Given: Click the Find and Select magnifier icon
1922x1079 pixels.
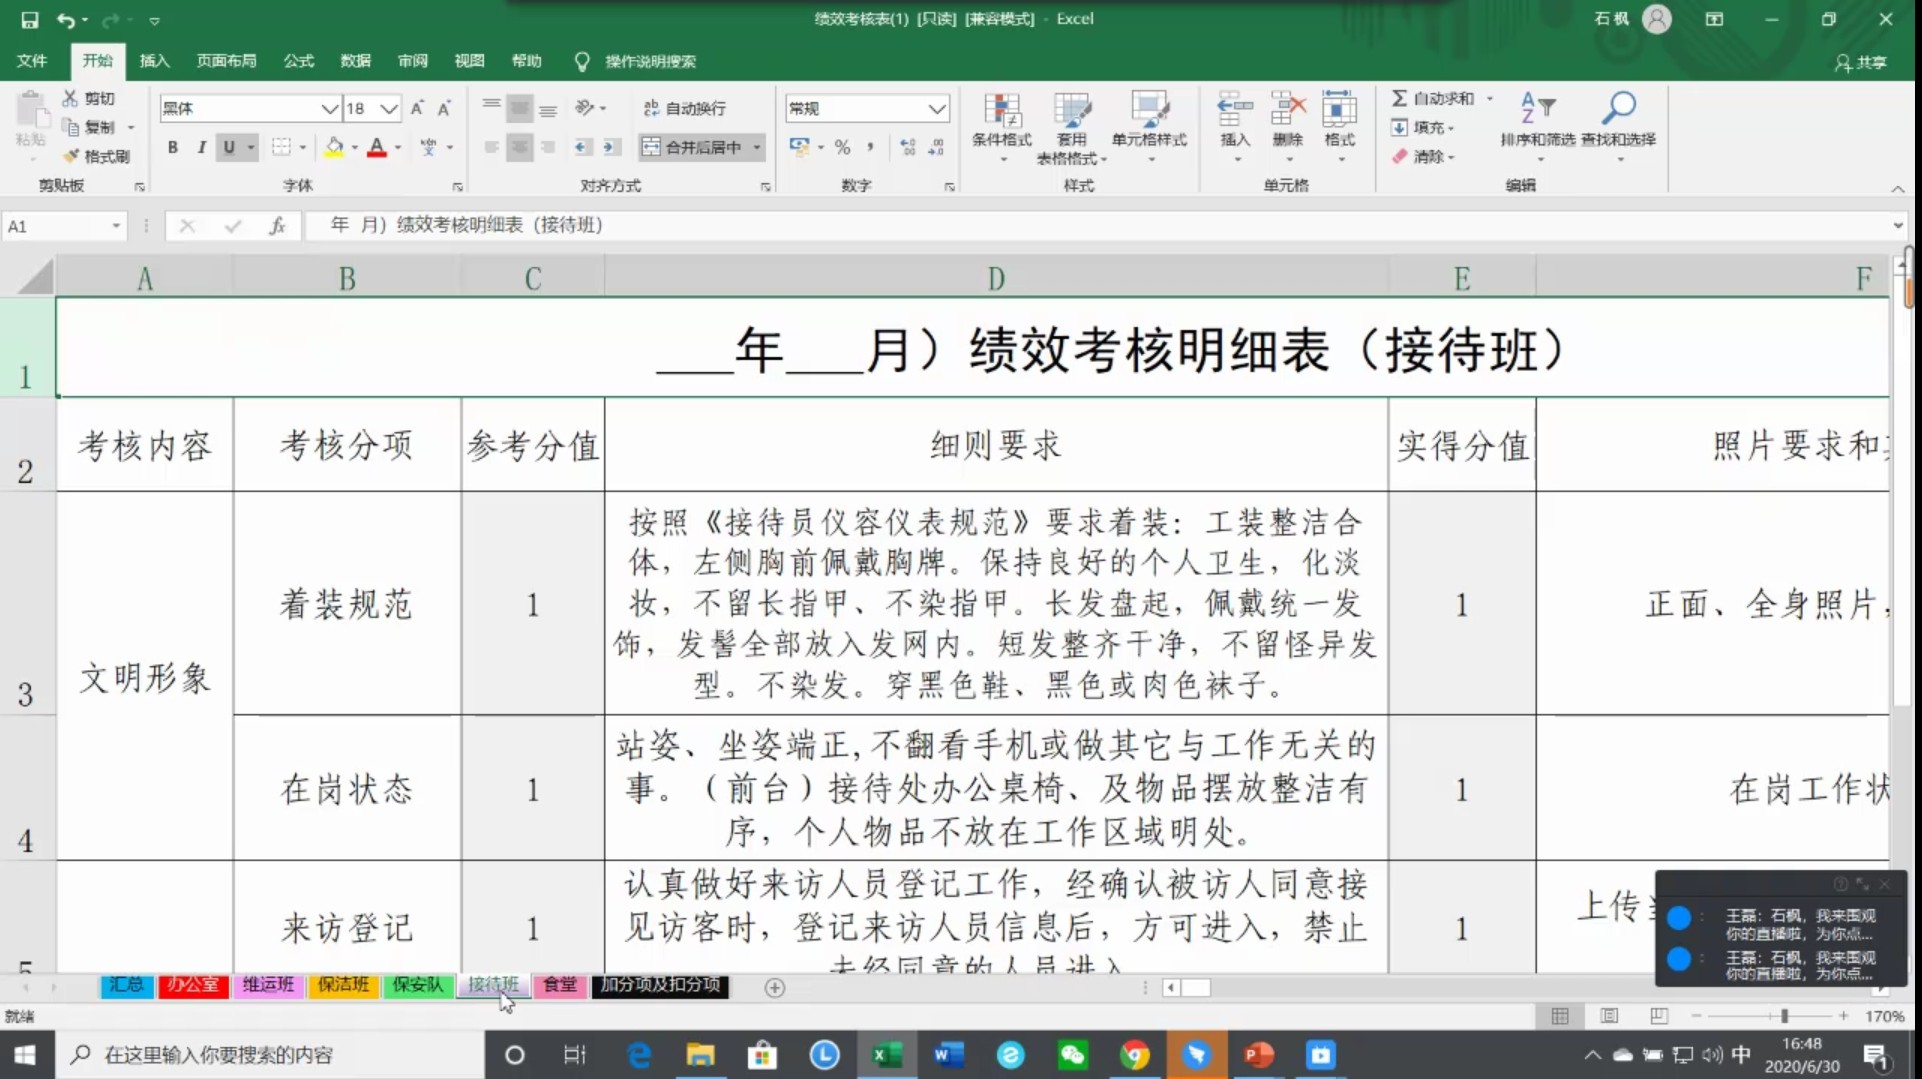Looking at the screenshot, I should pos(1618,108).
